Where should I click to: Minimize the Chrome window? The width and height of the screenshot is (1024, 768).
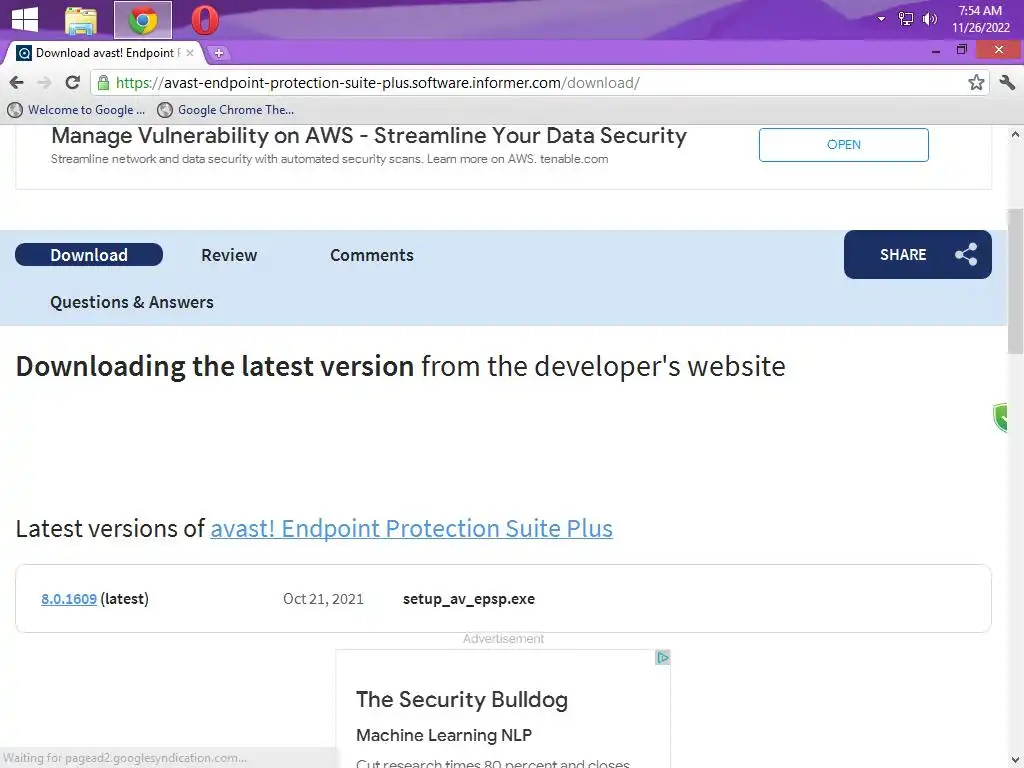click(x=936, y=50)
